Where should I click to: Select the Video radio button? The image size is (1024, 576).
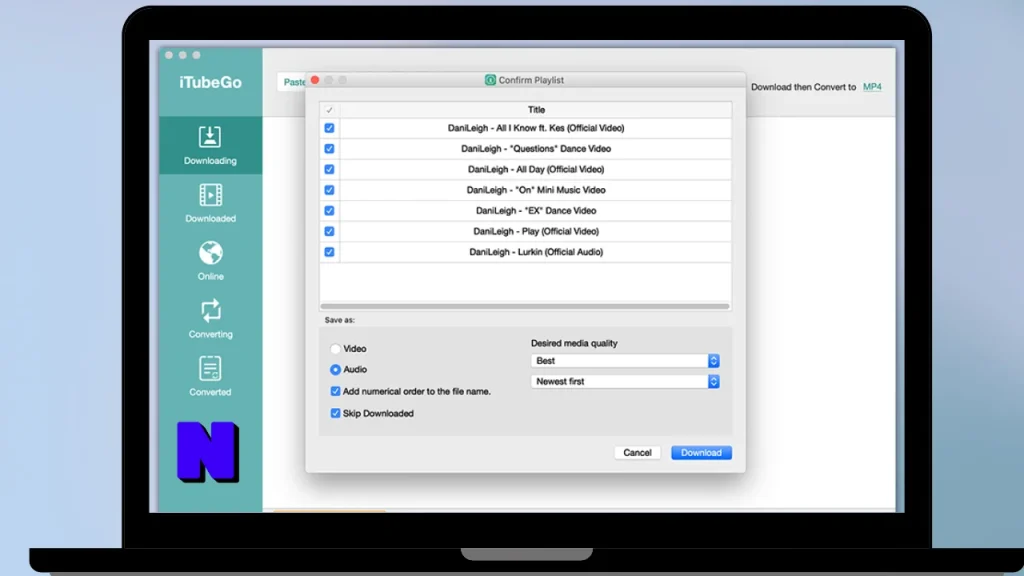[335, 349]
